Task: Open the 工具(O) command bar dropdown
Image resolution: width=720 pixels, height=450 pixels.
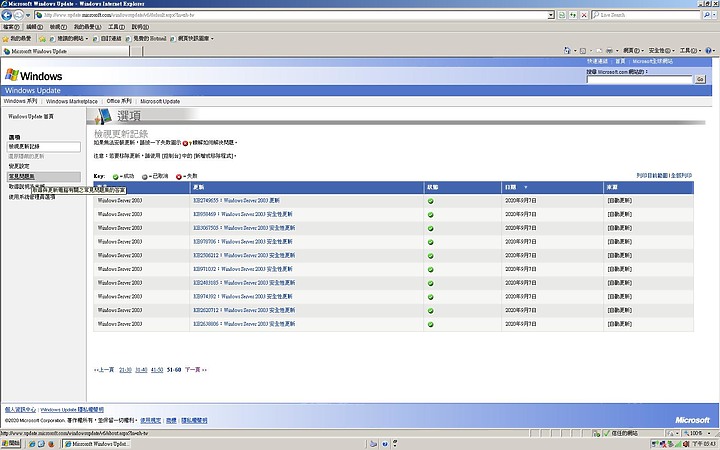Action: tap(691, 51)
